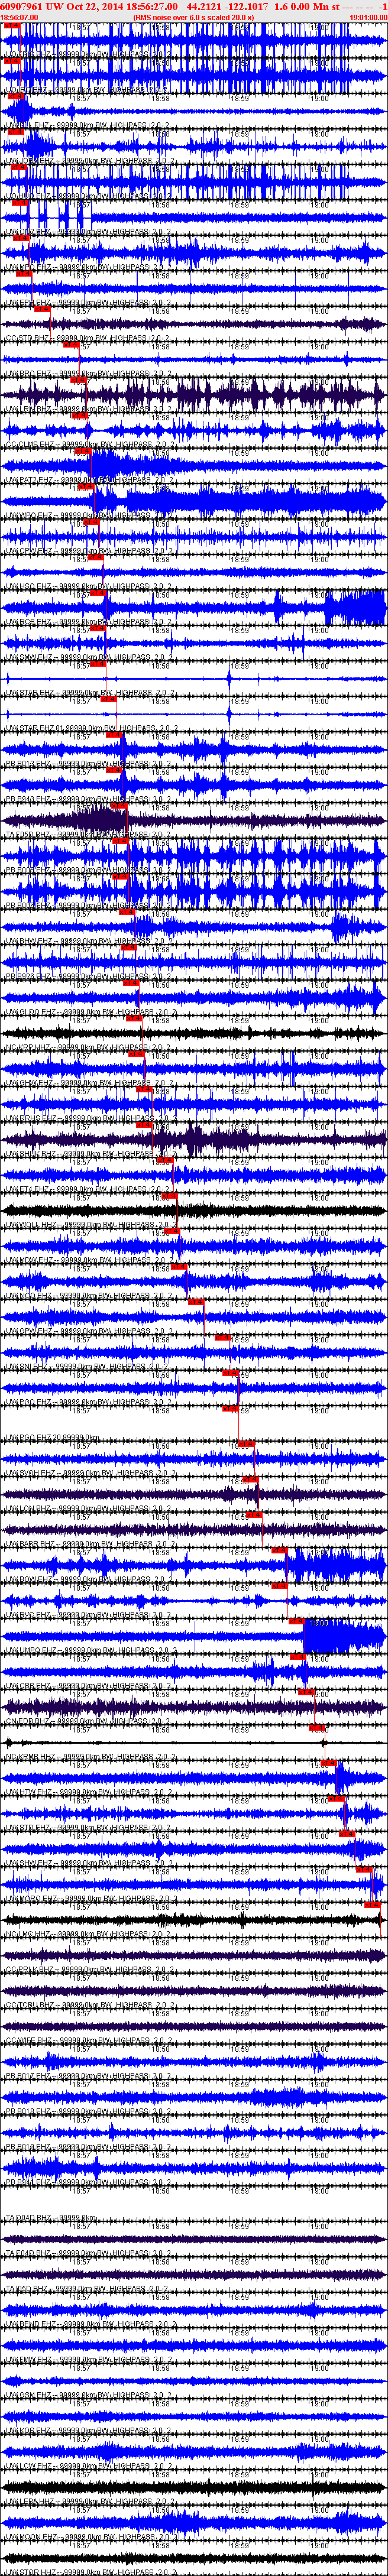Select the UW.GHW EHZ station label
Image resolution: width=388 pixels, height=2576 pixels.
pos(87,1083)
